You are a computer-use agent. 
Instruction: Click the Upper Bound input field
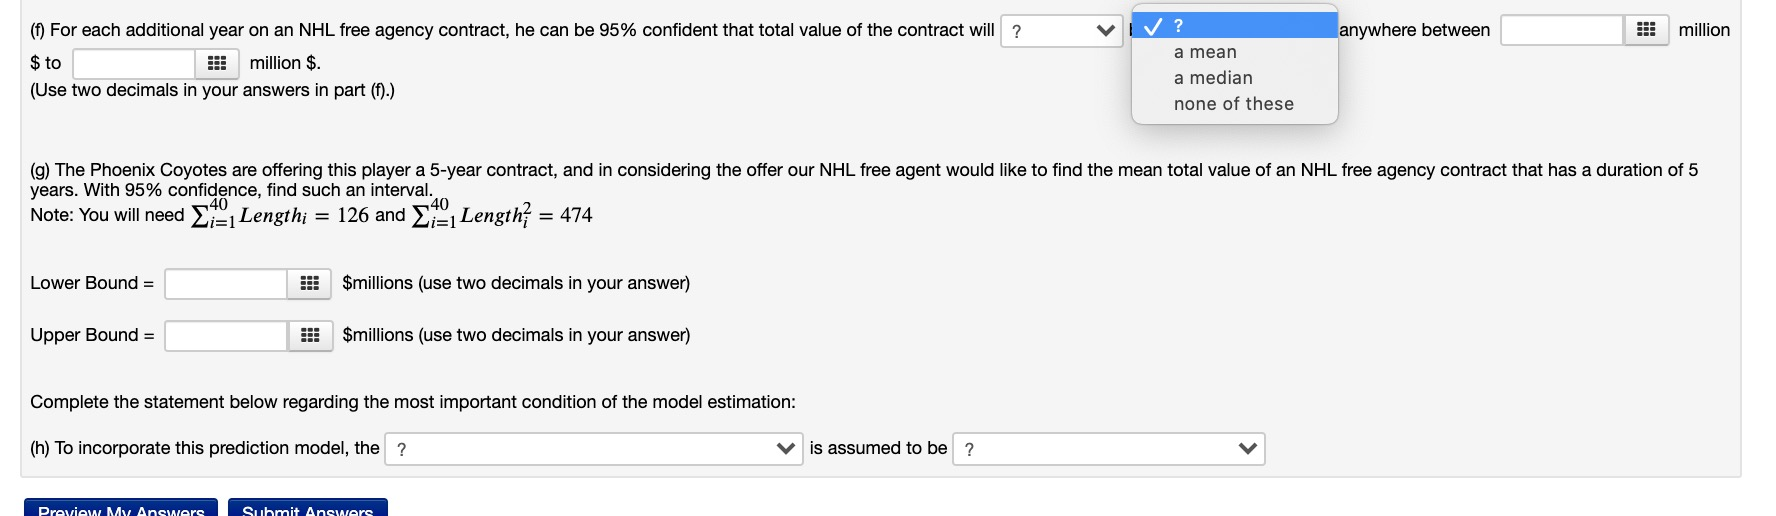click(227, 336)
